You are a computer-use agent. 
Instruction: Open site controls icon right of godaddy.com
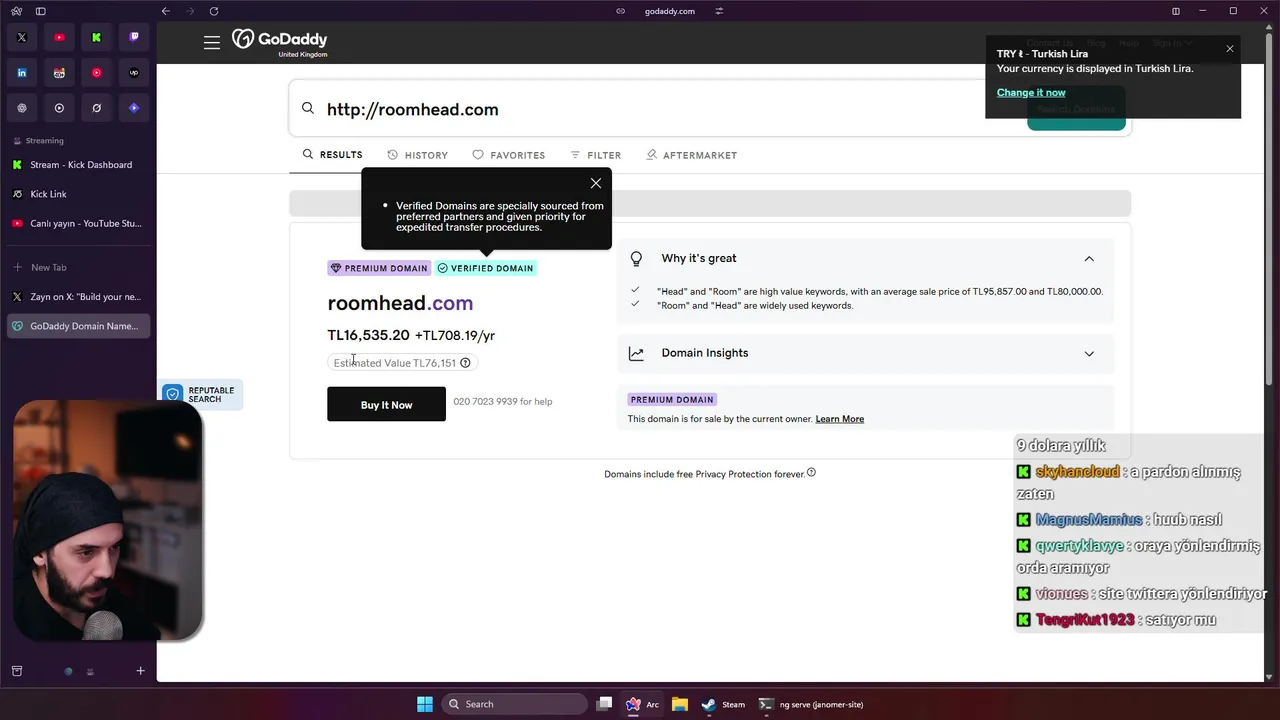(x=719, y=11)
